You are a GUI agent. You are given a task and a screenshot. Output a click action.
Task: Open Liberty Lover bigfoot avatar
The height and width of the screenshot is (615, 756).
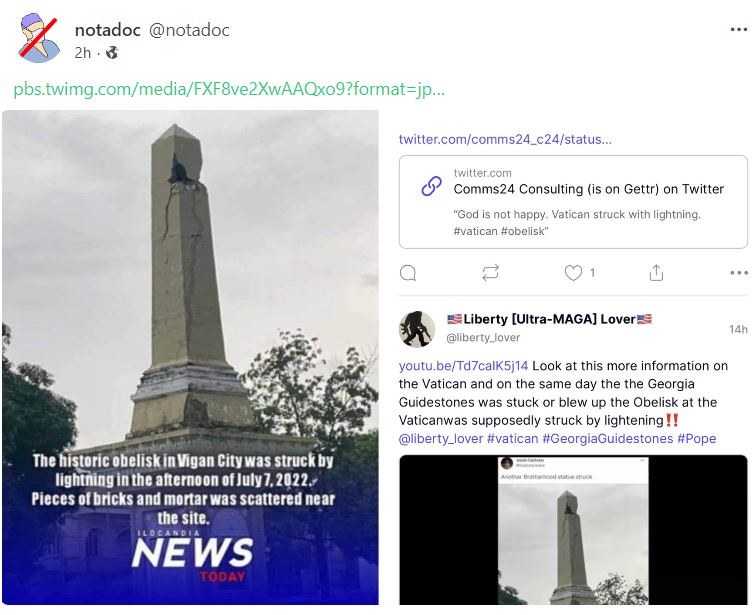[417, 329]
